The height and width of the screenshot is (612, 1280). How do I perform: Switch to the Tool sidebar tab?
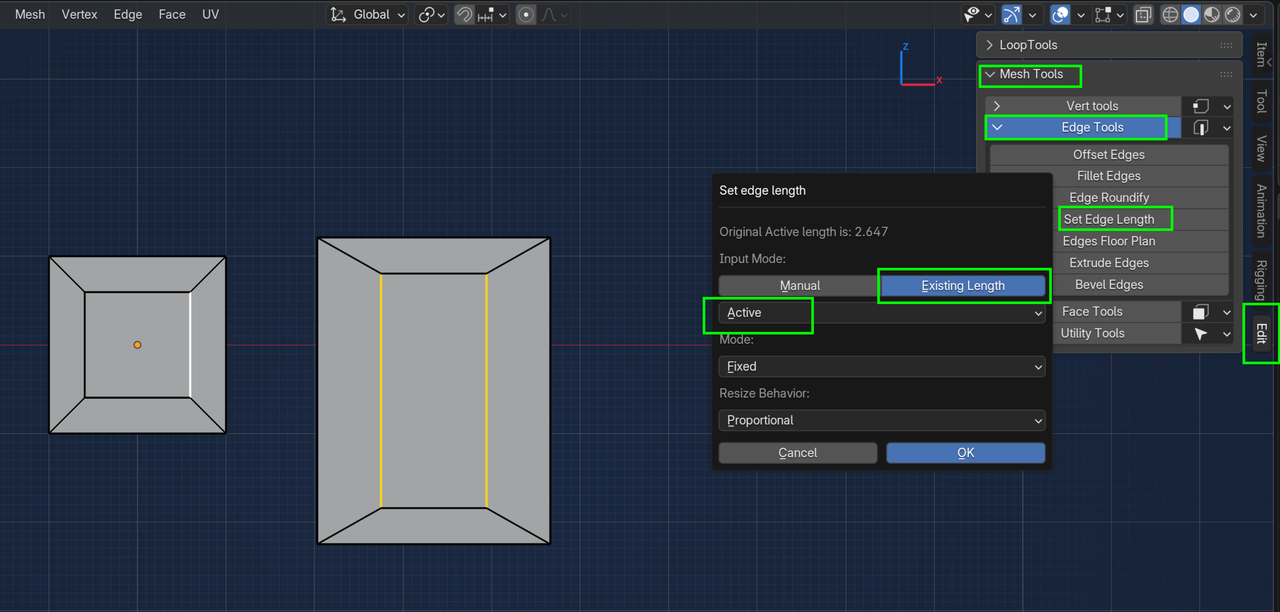(x=1261, y=101)
